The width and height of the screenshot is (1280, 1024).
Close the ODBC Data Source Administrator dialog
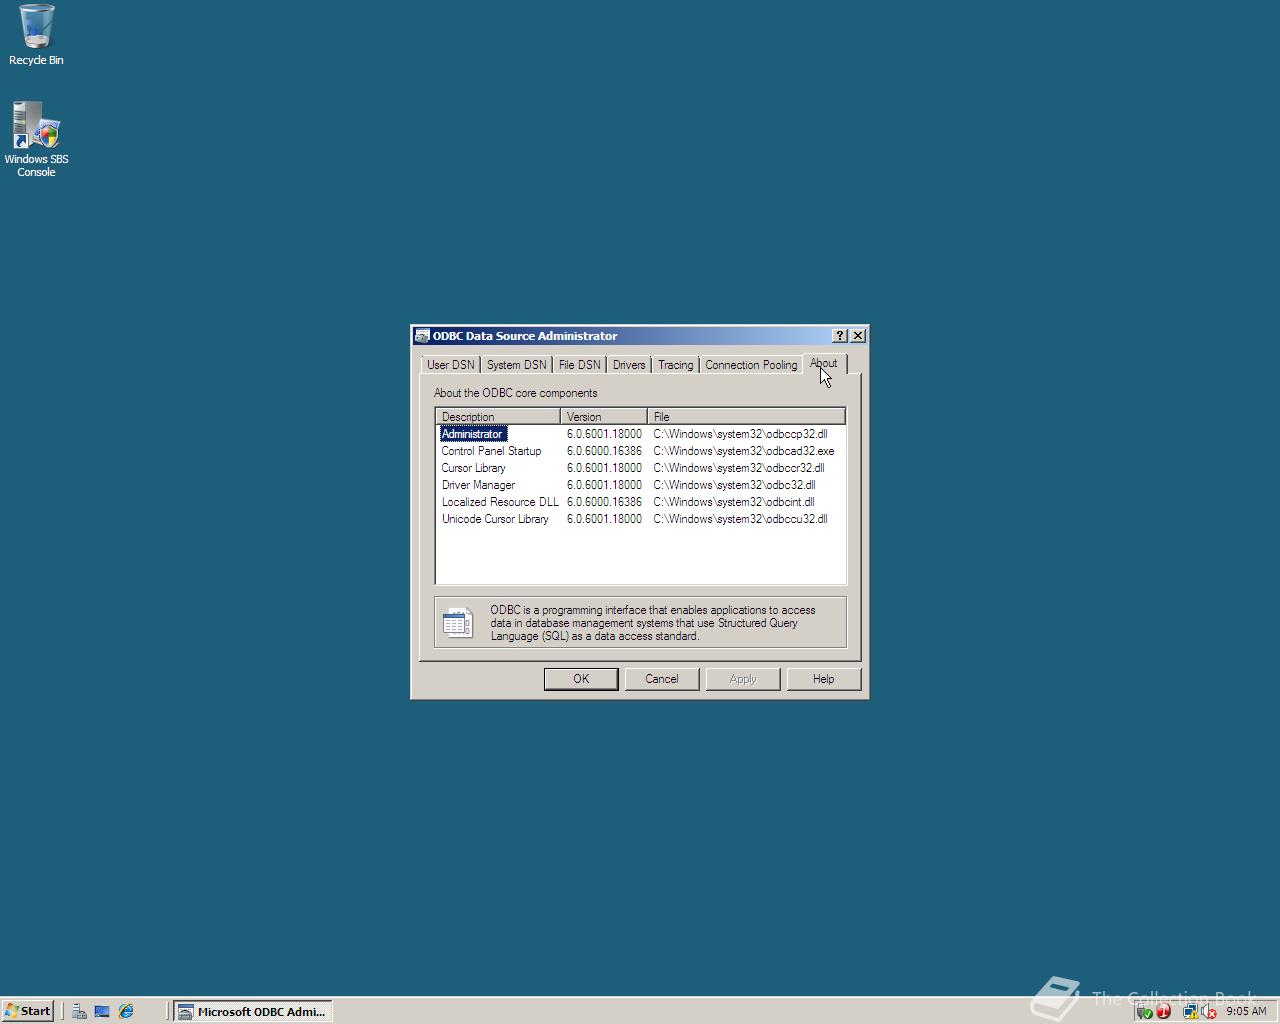(x=858, y=336)
